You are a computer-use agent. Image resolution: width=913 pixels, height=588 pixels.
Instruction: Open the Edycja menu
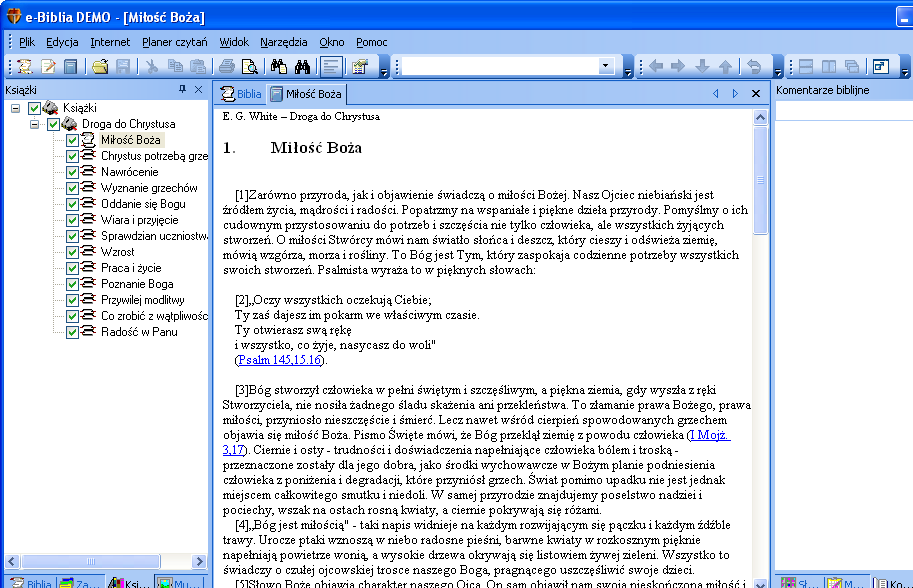click(62, 42)
